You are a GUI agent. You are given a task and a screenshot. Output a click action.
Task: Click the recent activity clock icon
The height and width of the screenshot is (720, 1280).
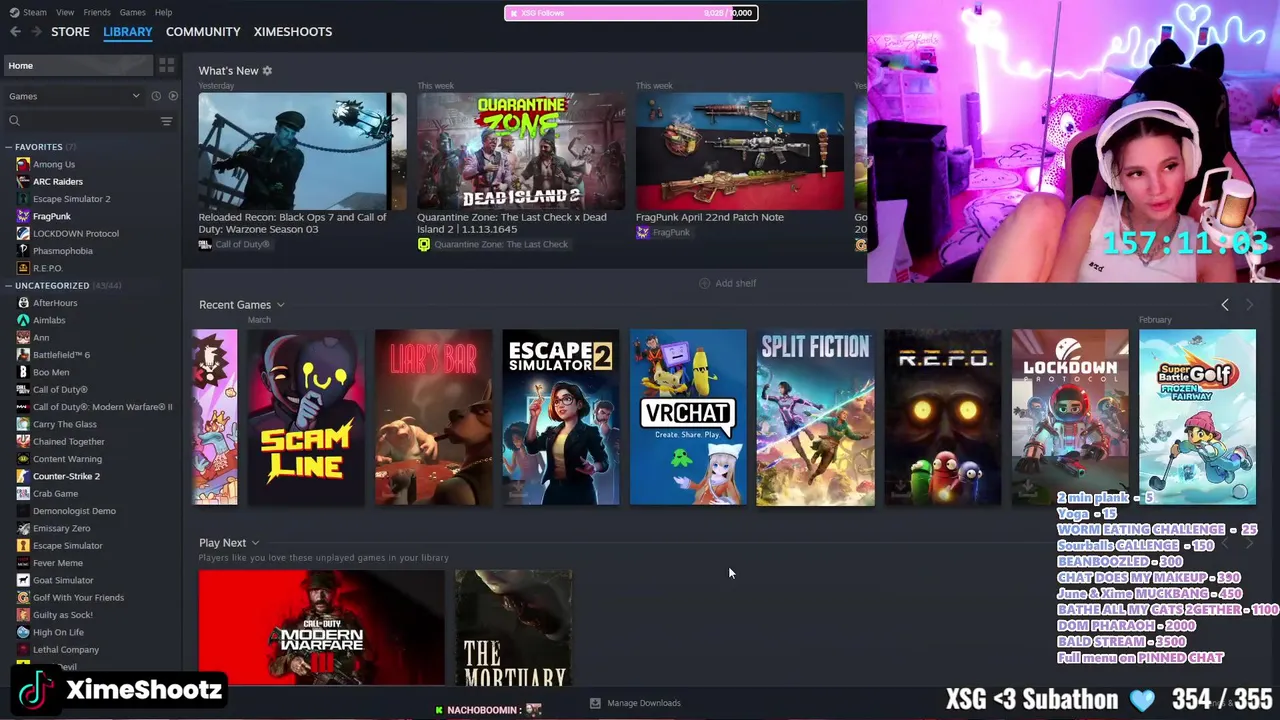click(156, 96)
